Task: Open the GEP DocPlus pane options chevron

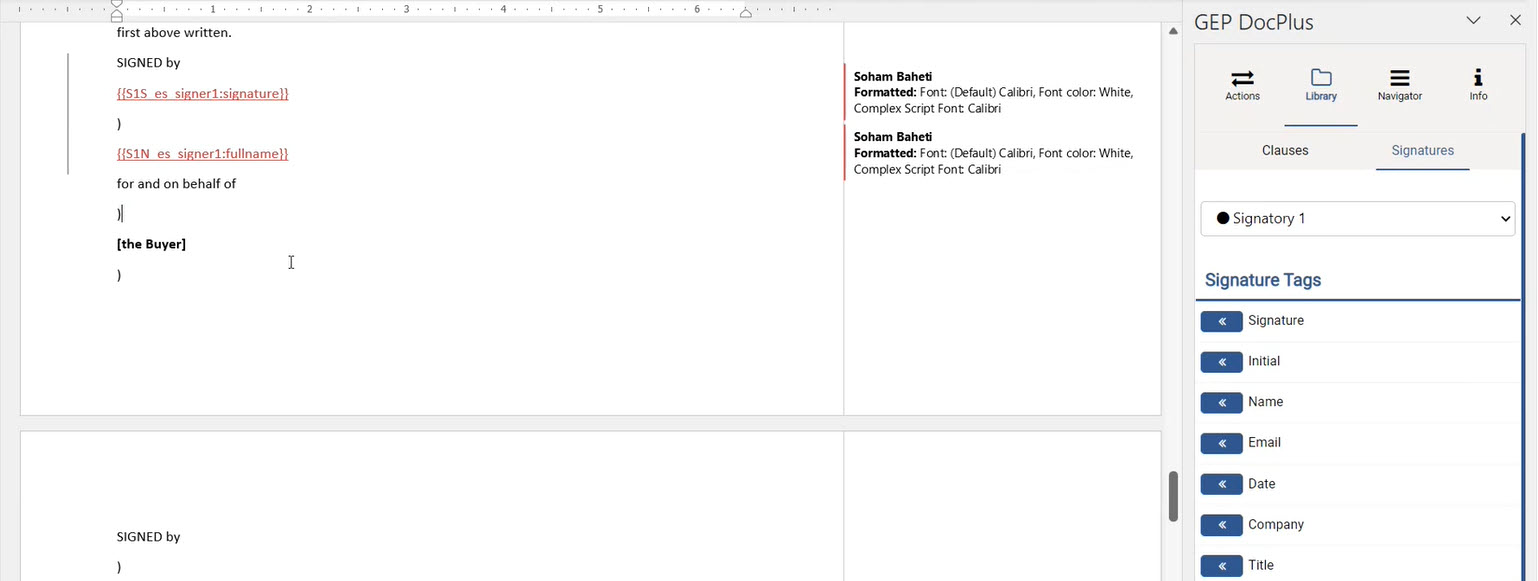Action: (x=1473, y=21)
